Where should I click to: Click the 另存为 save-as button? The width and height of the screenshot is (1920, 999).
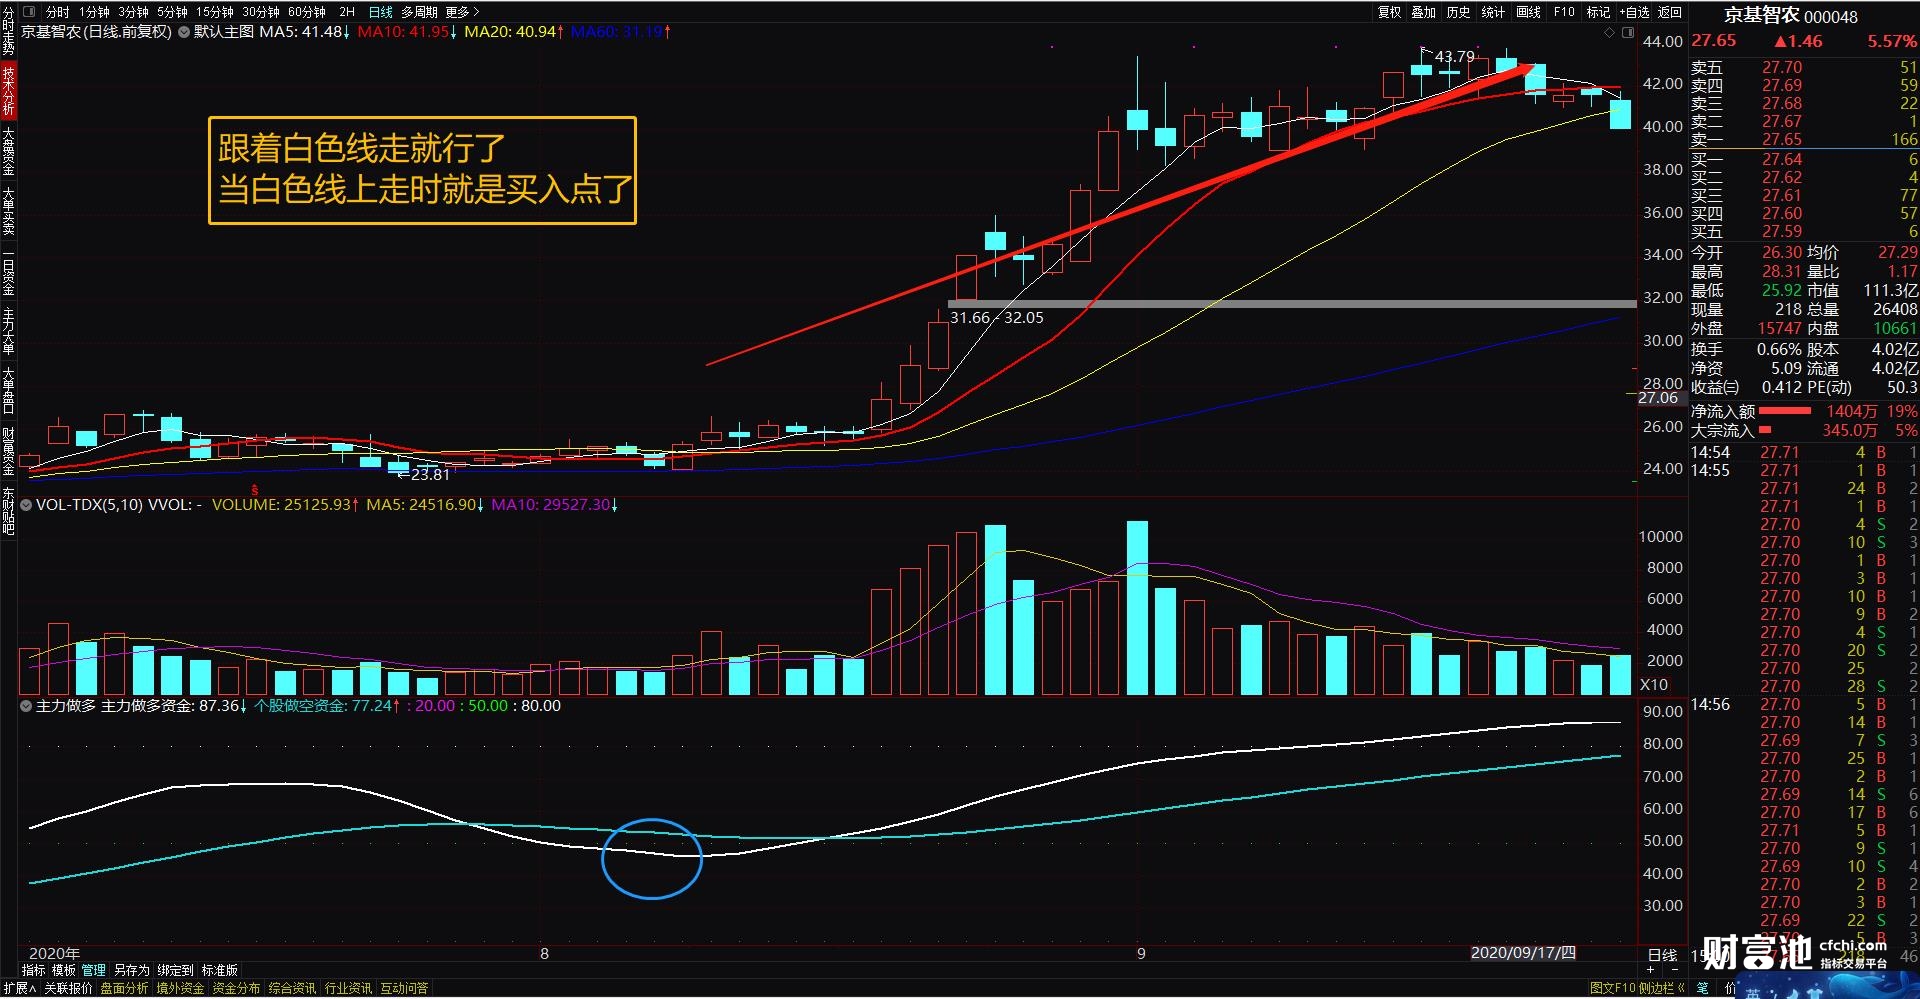(131, 970)
